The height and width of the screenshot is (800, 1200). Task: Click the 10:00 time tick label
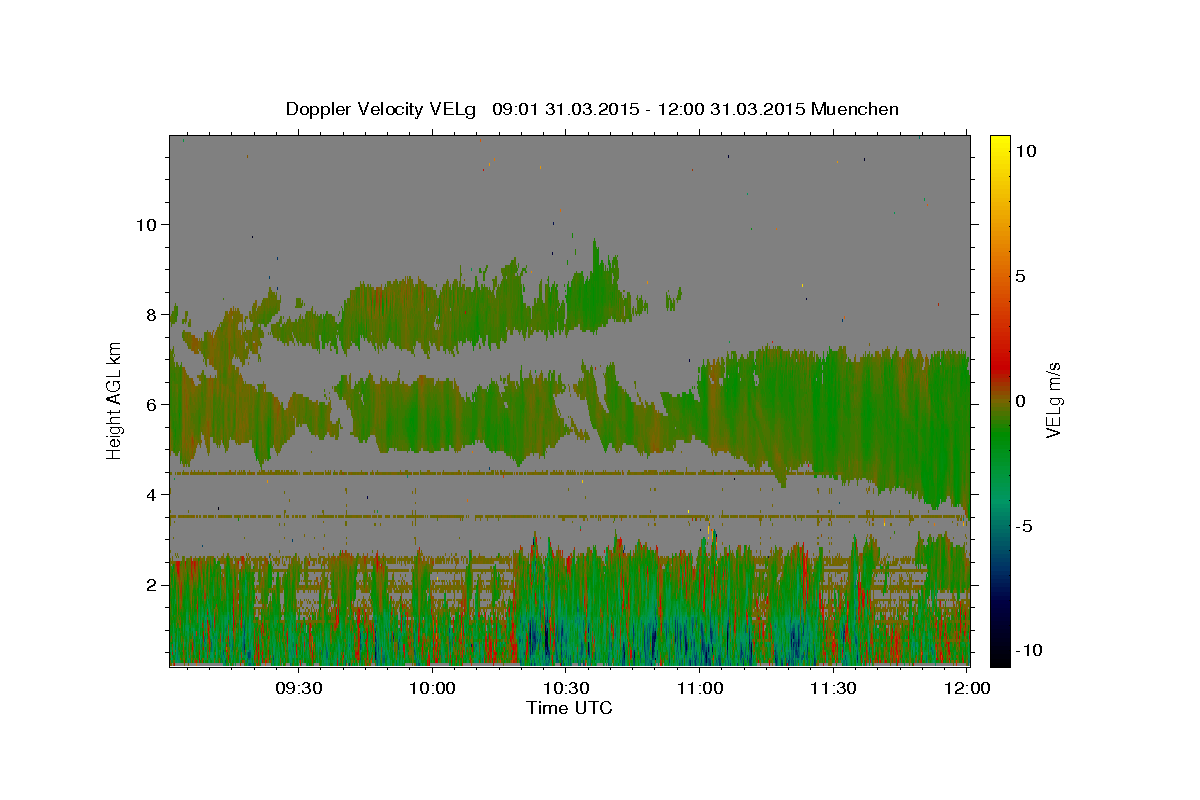(x=433, y=688)
